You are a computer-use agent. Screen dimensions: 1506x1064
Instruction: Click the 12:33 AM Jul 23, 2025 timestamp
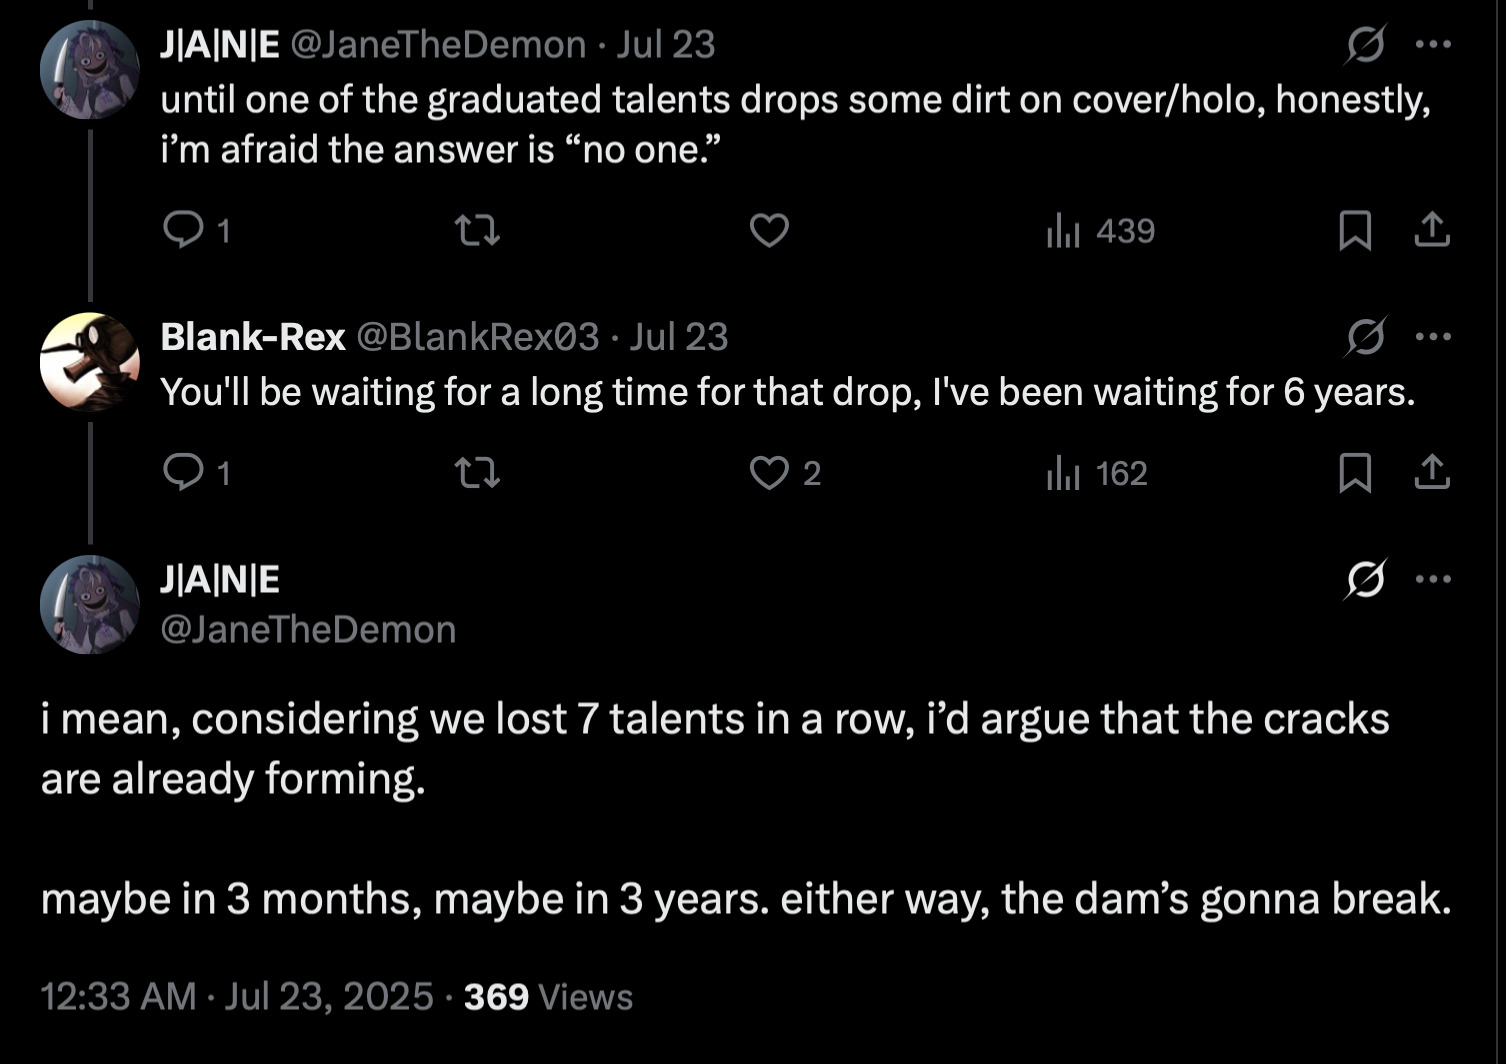(237, 997)
